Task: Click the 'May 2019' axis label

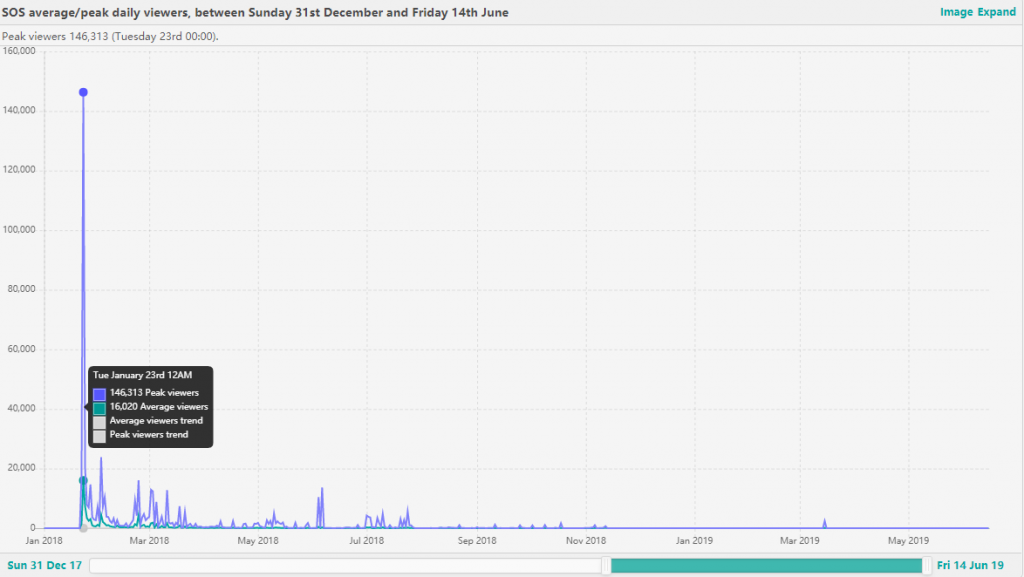Action: 908,540
